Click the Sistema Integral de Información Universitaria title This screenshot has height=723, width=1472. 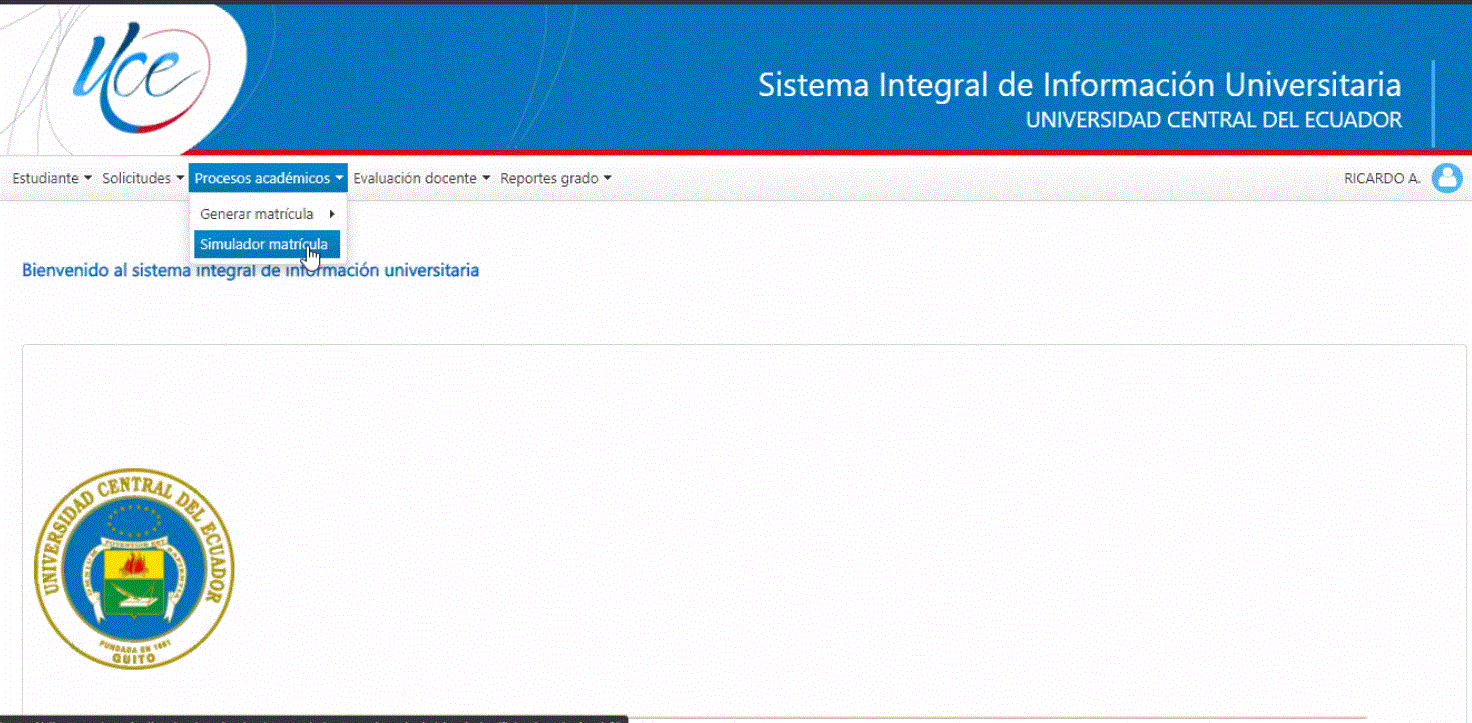tap(1080, 84)
